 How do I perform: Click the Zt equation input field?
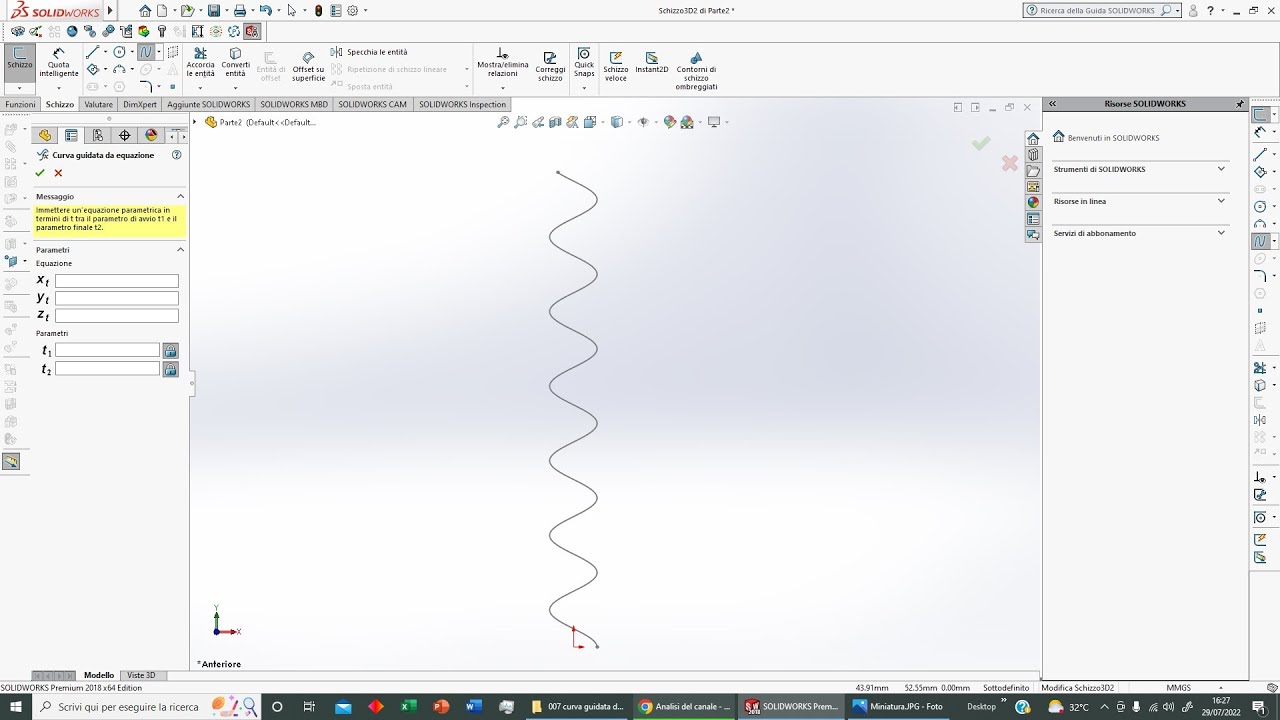click(x=117, y=316)
